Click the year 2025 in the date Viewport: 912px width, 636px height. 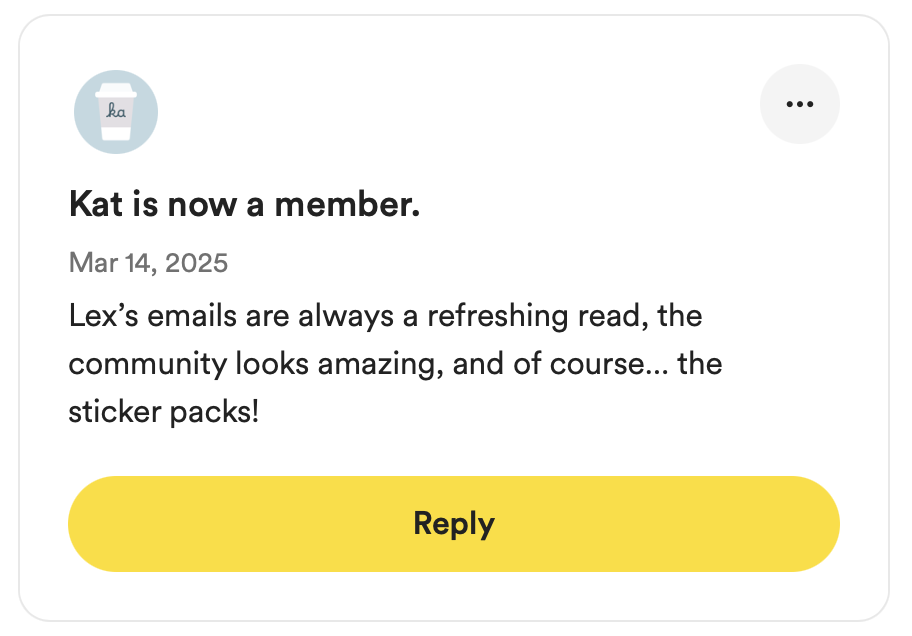pyautogui.click(x=196, y=263)
